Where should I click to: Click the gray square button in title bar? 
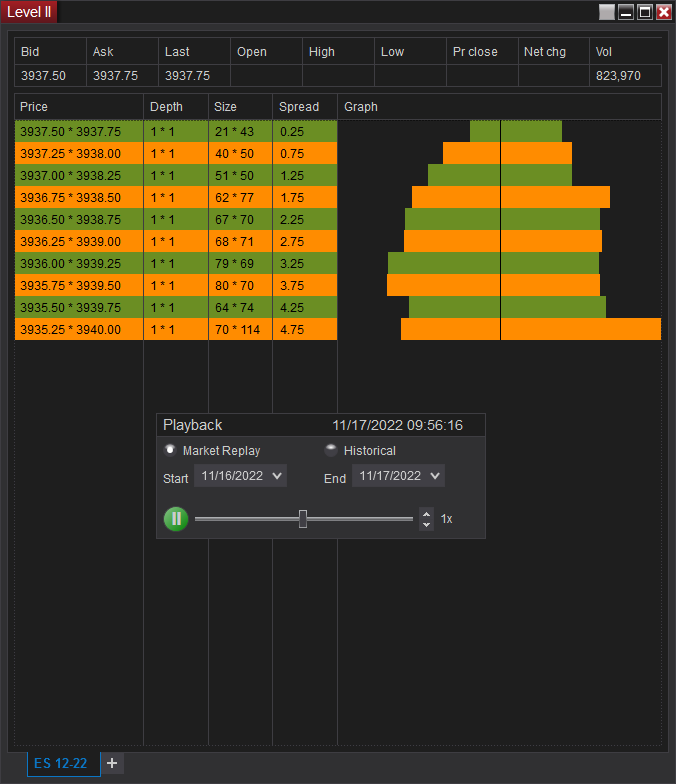pos(607,12)
